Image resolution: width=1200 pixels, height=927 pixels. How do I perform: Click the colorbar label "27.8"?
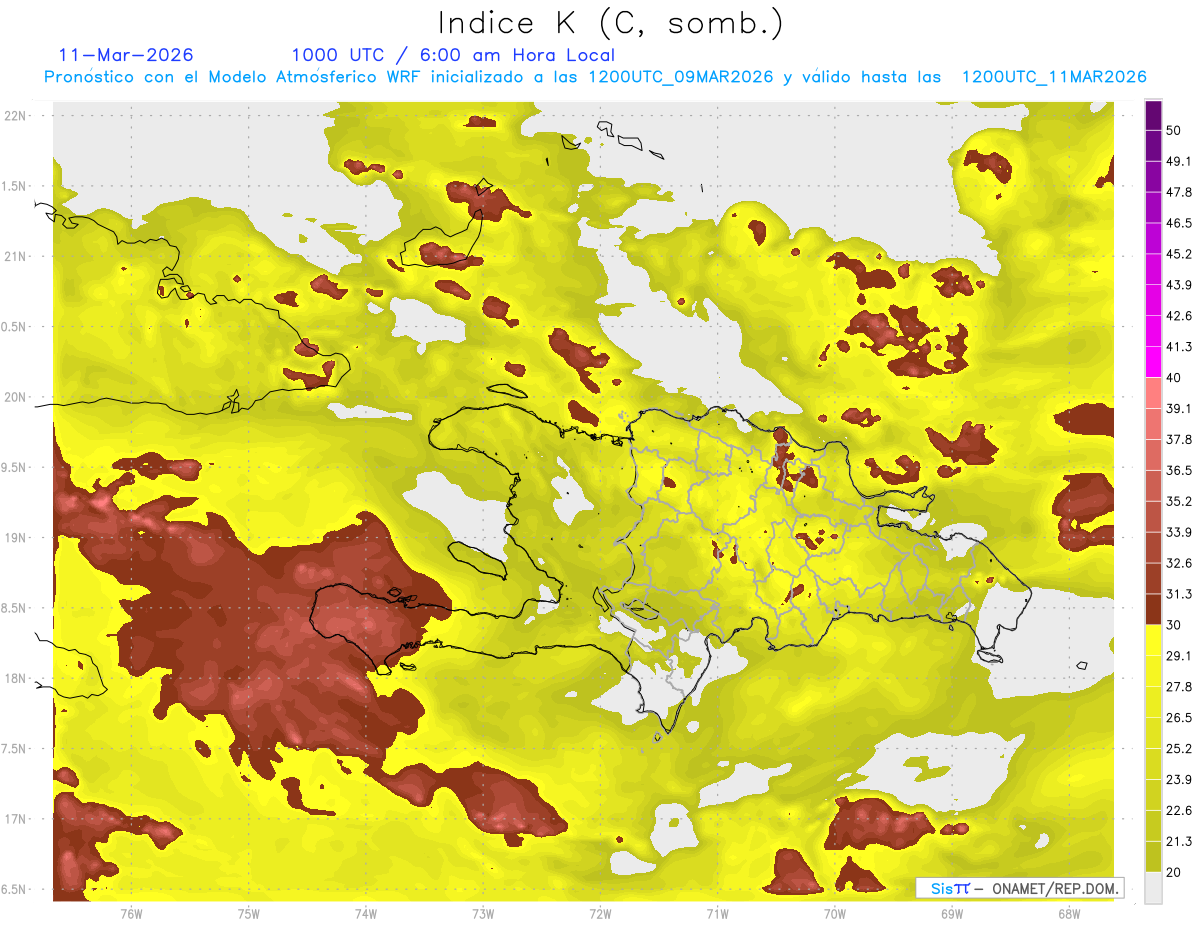pyautogui.click(x=1179, y=686)
